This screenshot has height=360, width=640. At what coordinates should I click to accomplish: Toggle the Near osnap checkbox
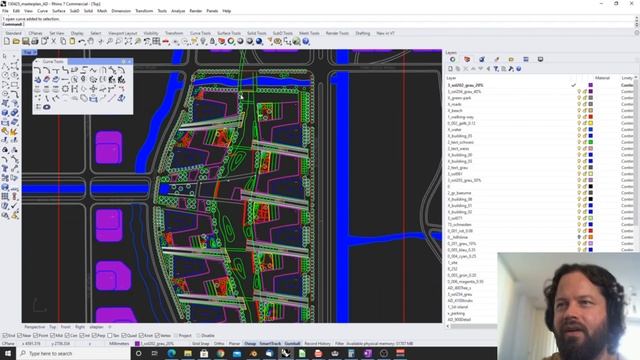(20, 336)
